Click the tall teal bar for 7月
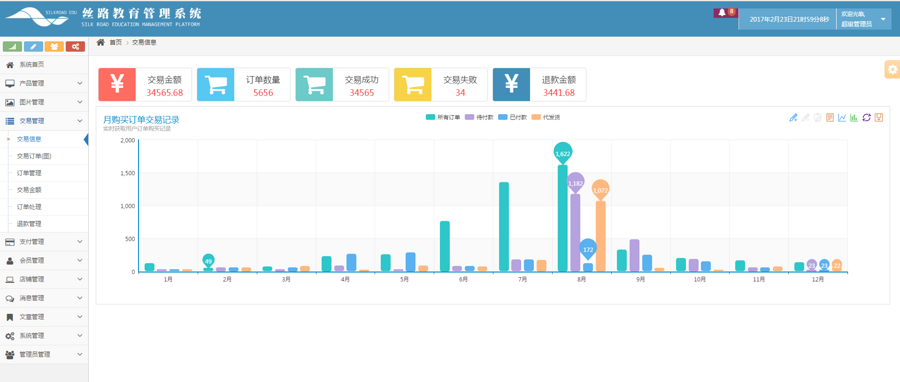The height and width of the screenshot is (382, 900). click(504, 227)
